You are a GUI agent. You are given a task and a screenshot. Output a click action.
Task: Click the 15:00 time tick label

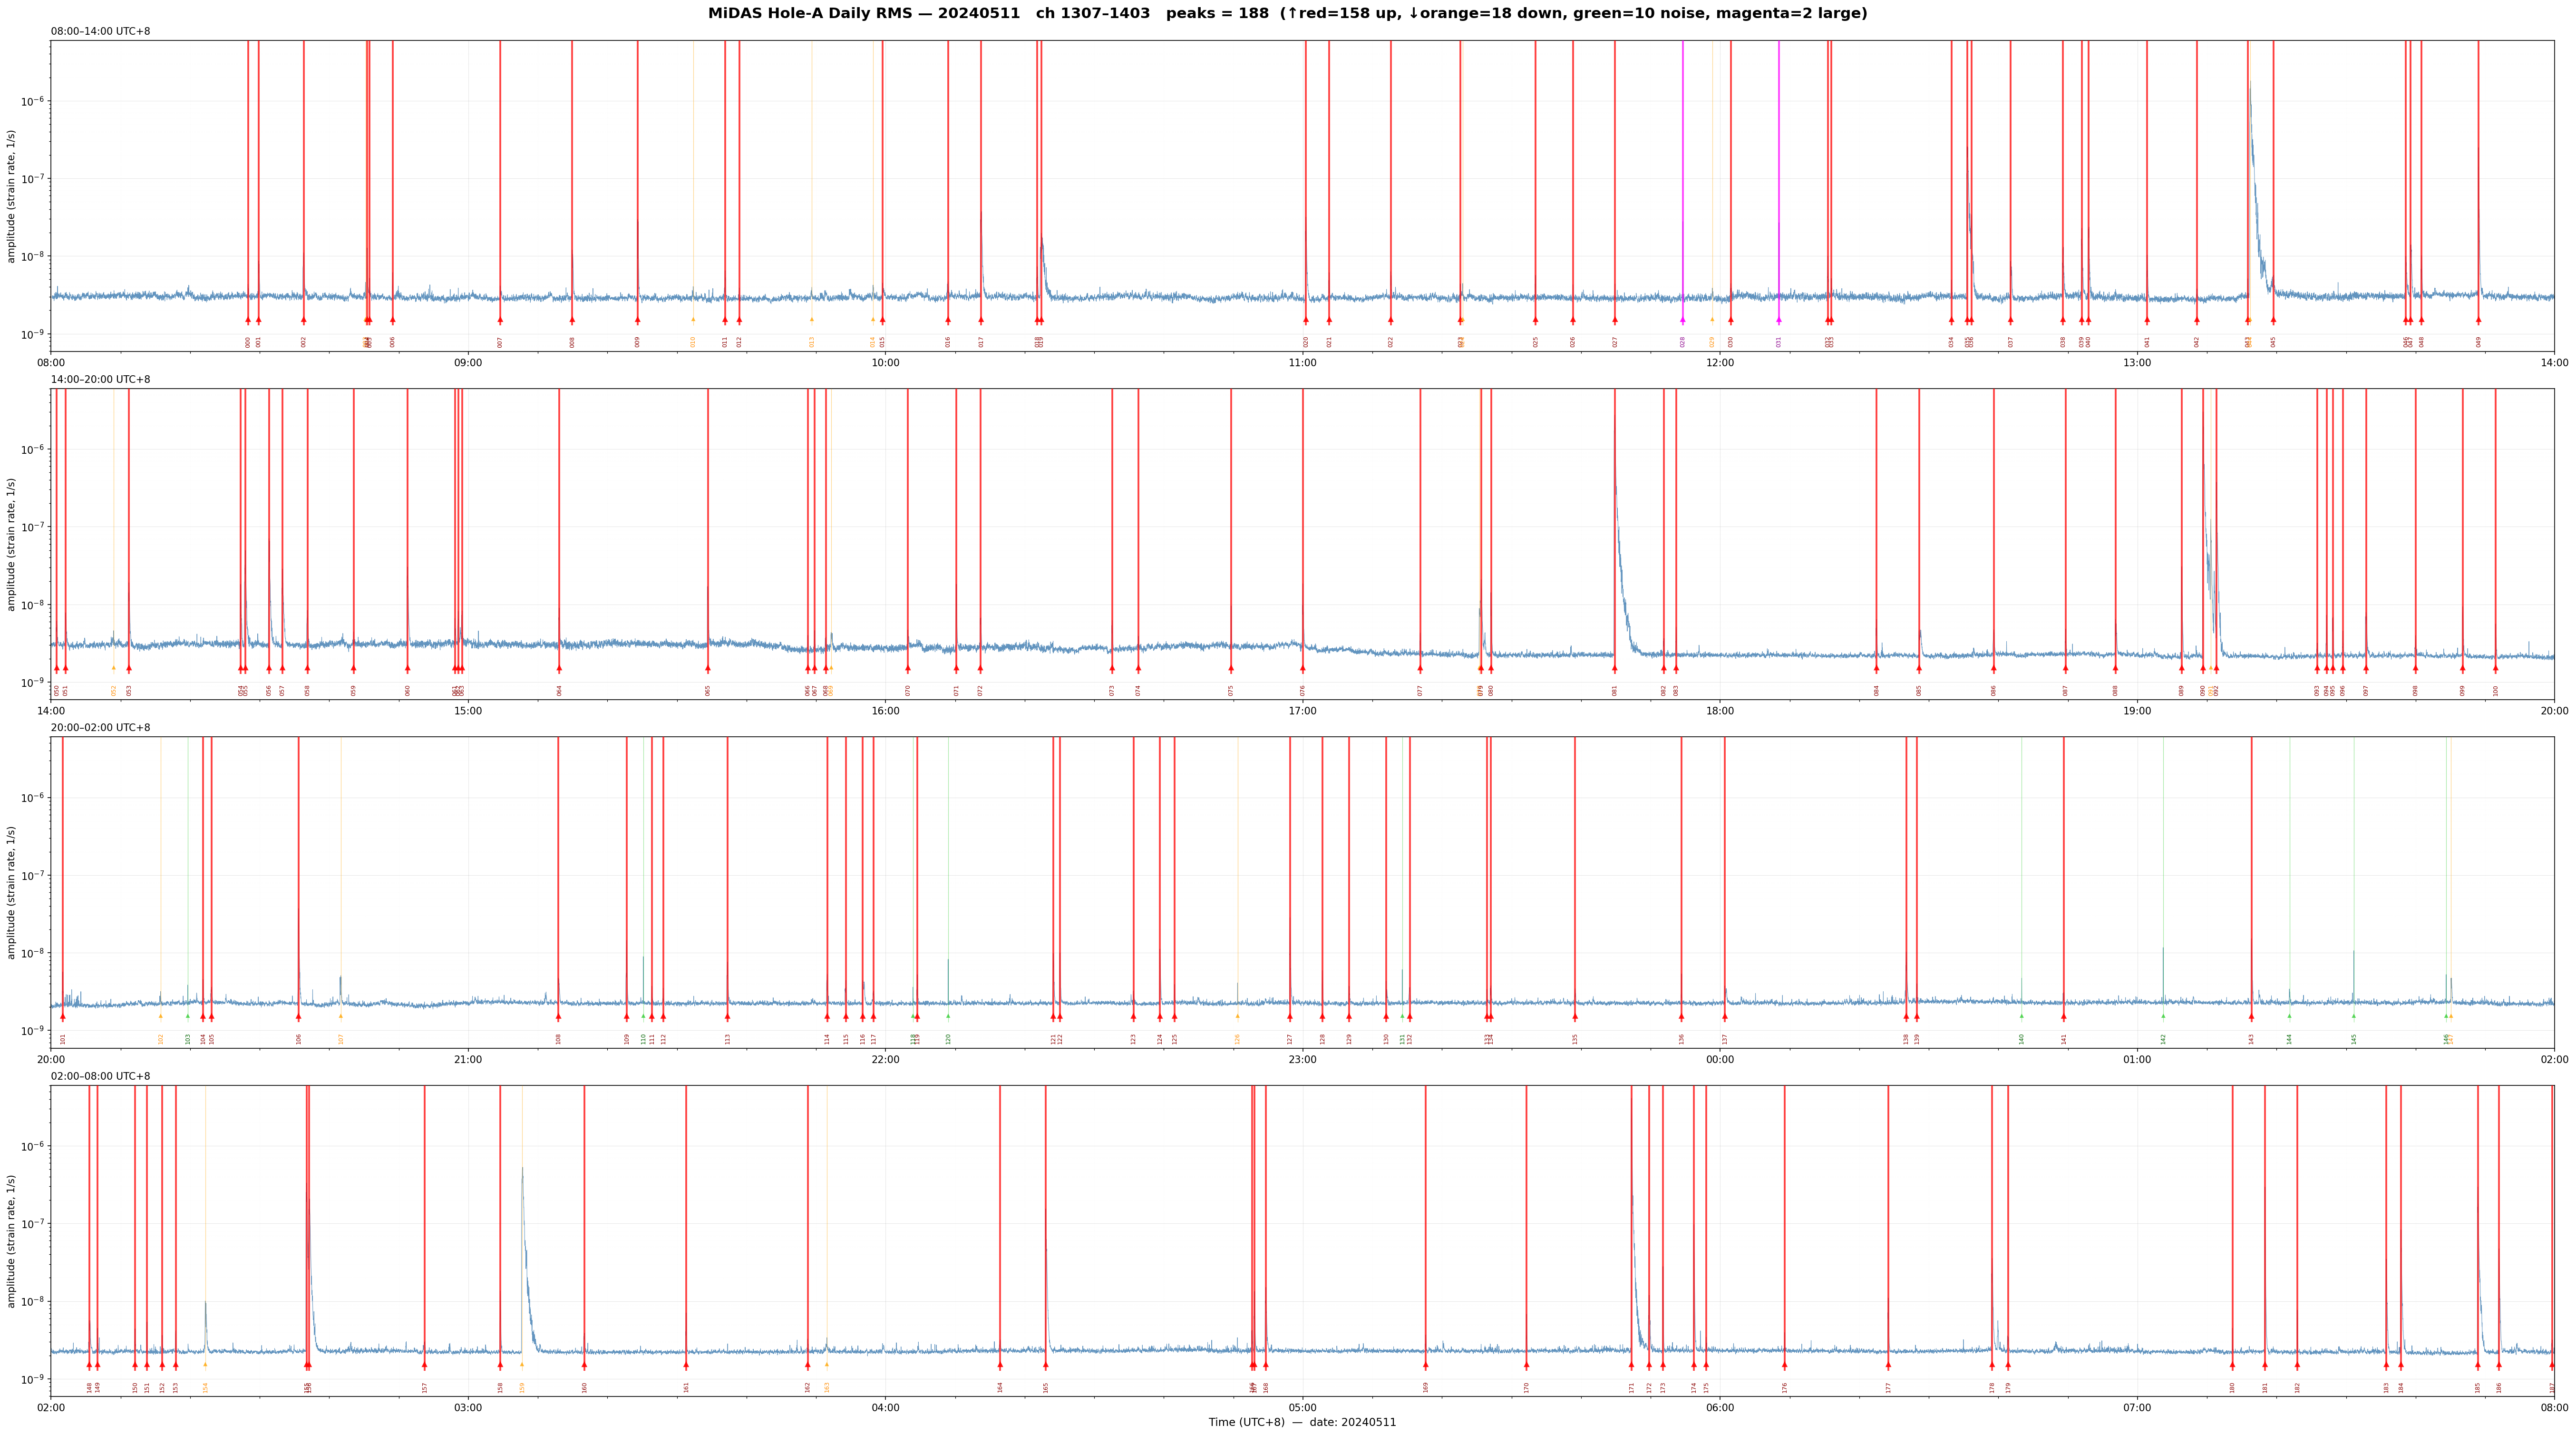click(x=468, y=711)
